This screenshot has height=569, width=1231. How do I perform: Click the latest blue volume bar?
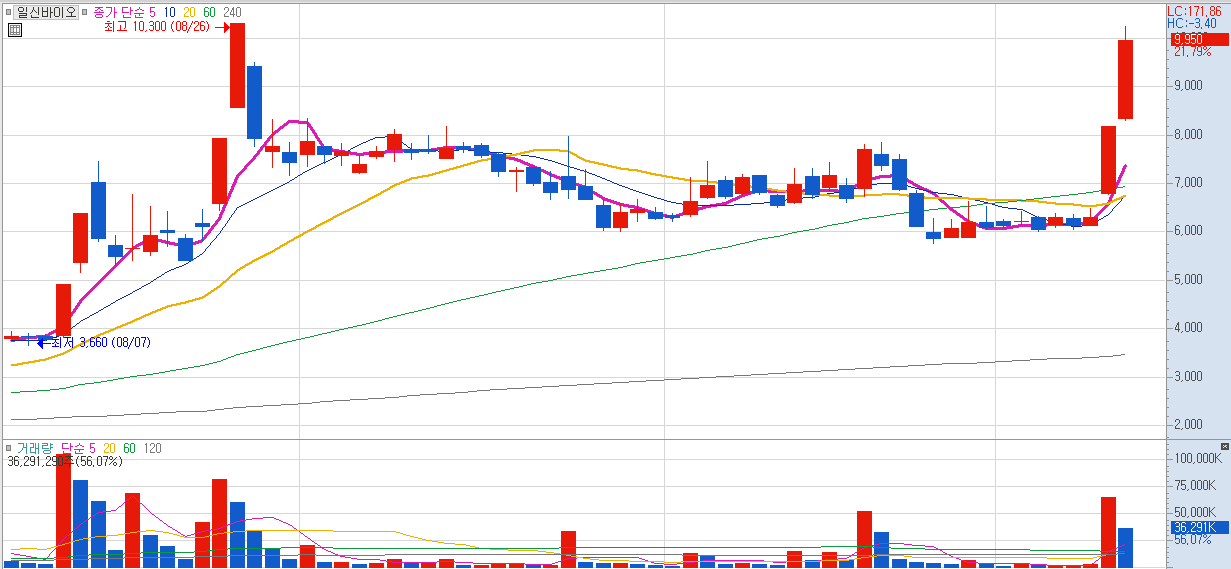point(1125,547)
